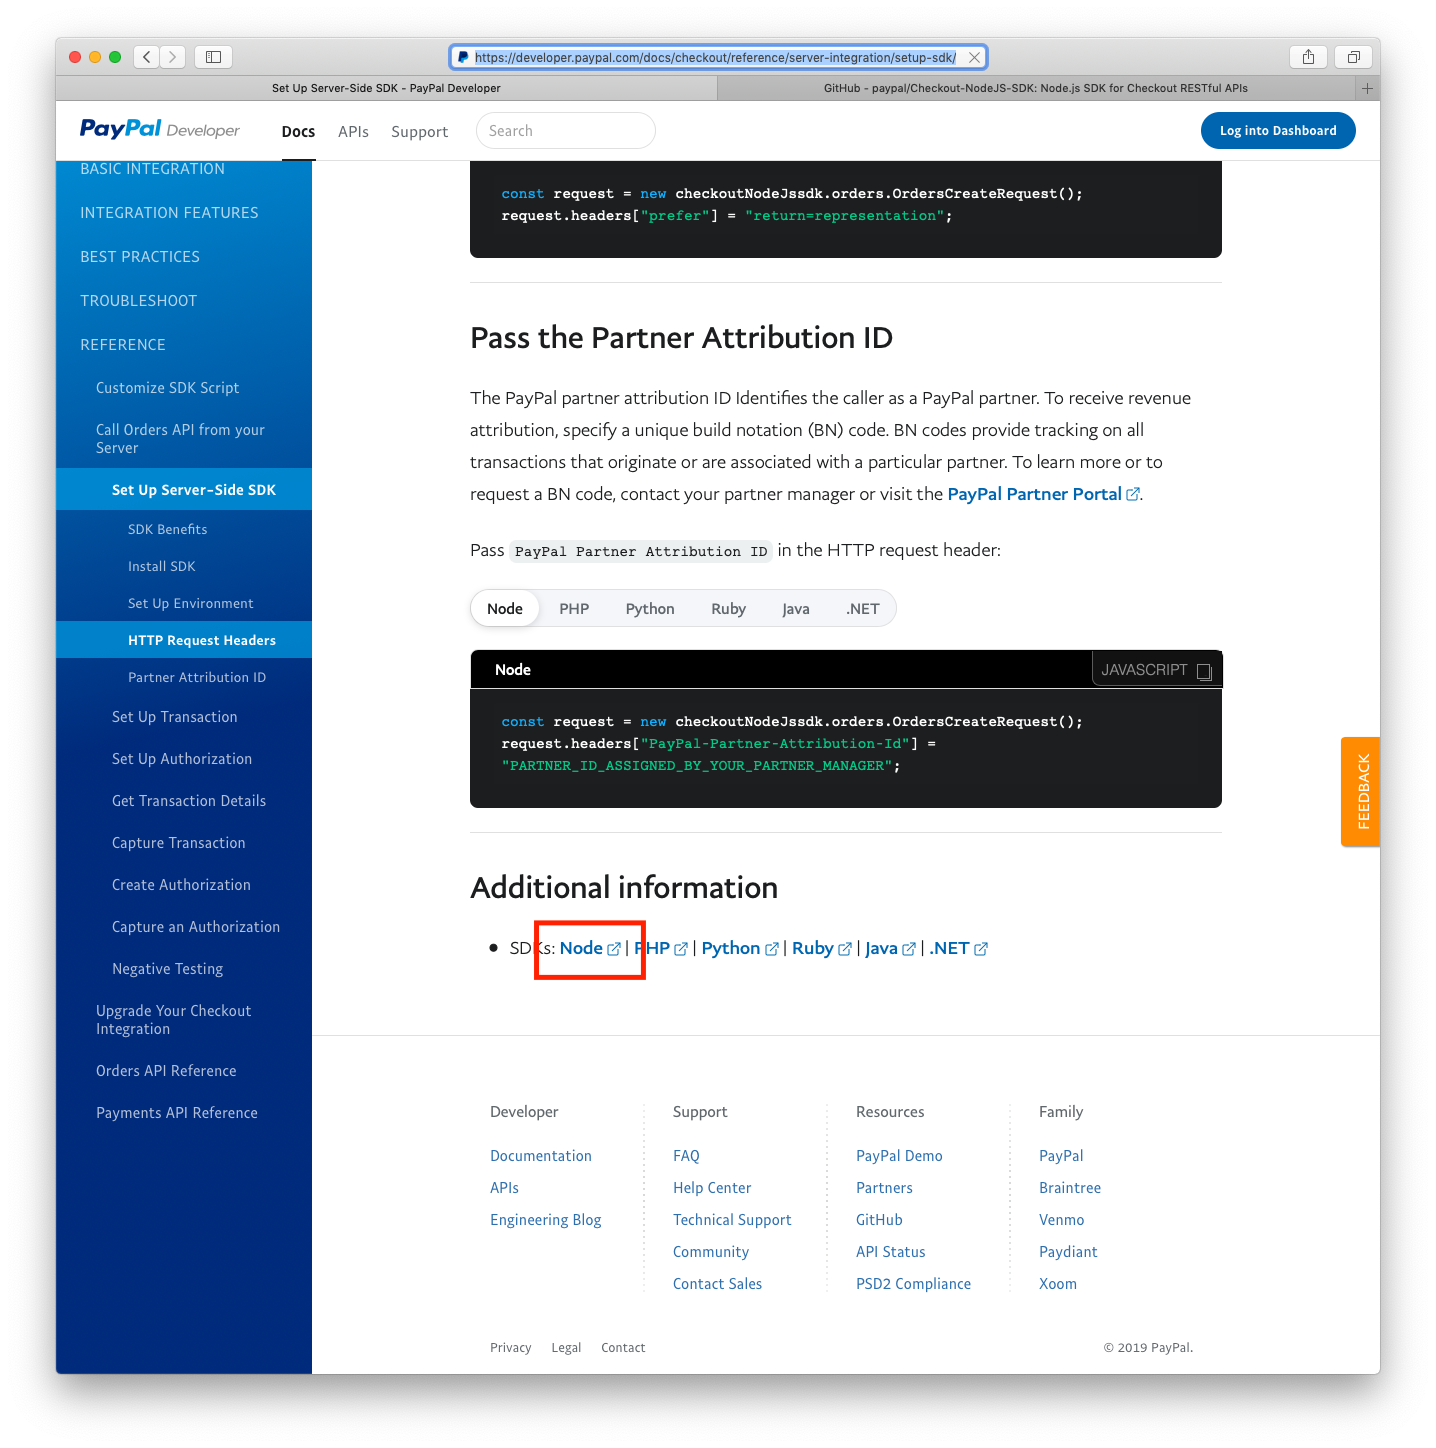Viewport: 1436px width, 1448px height.
Task: Click the Safari address bar URL
Action: pyautogui.click(x=715, y=57)
